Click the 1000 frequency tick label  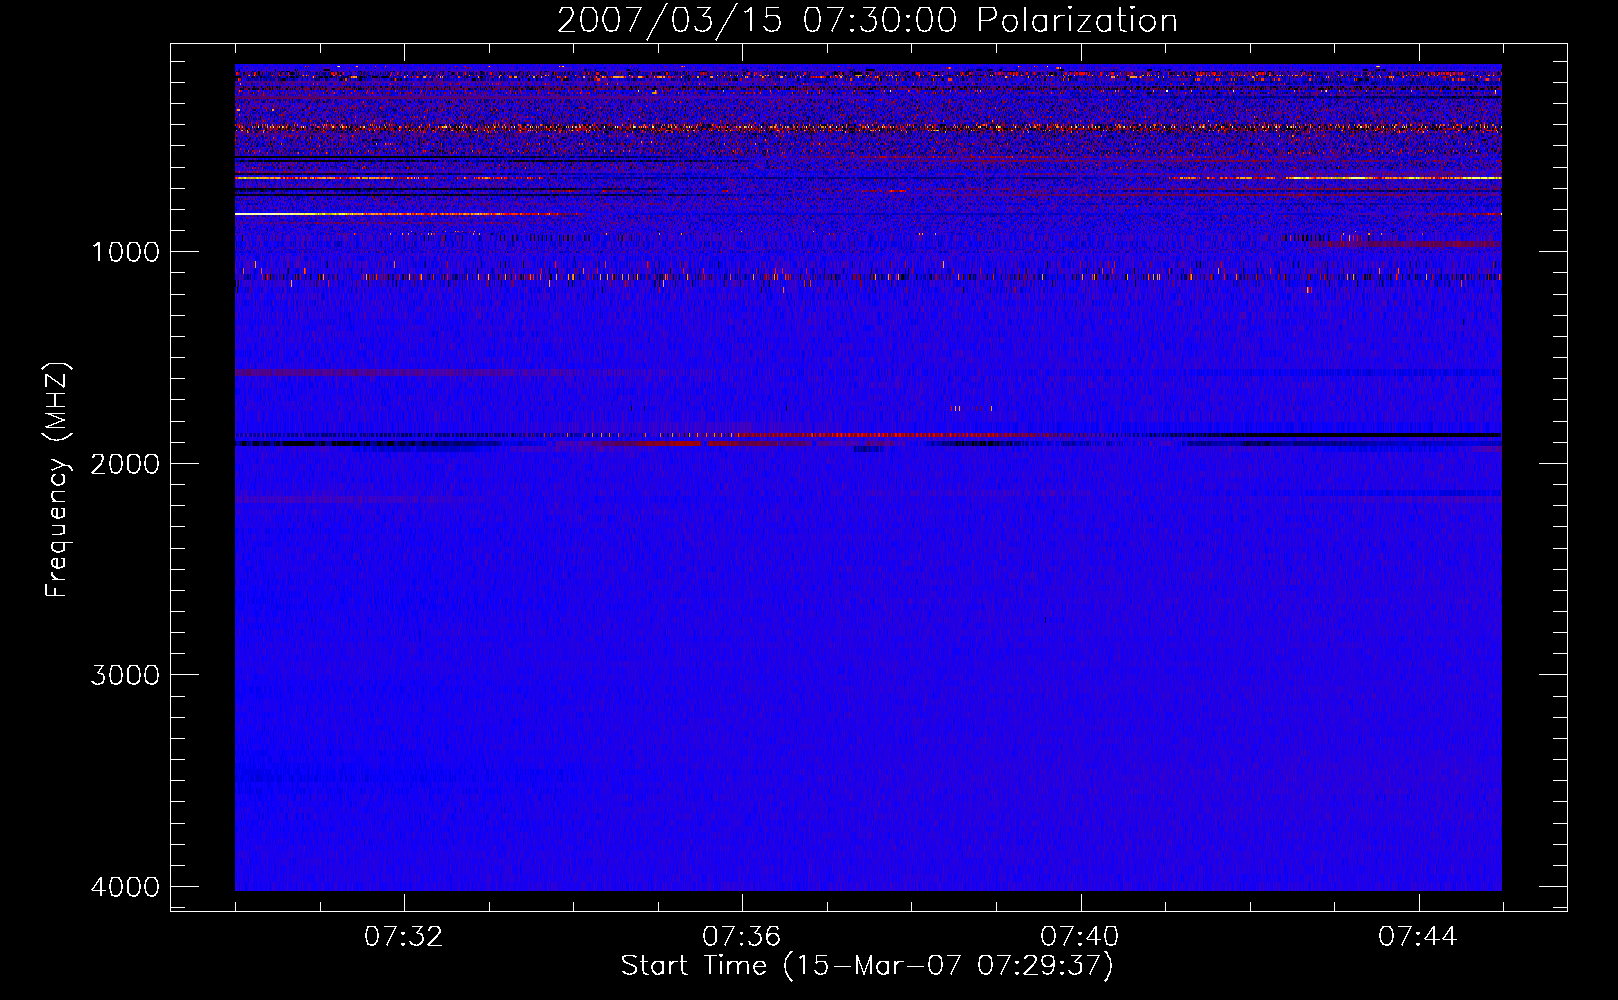125,251
